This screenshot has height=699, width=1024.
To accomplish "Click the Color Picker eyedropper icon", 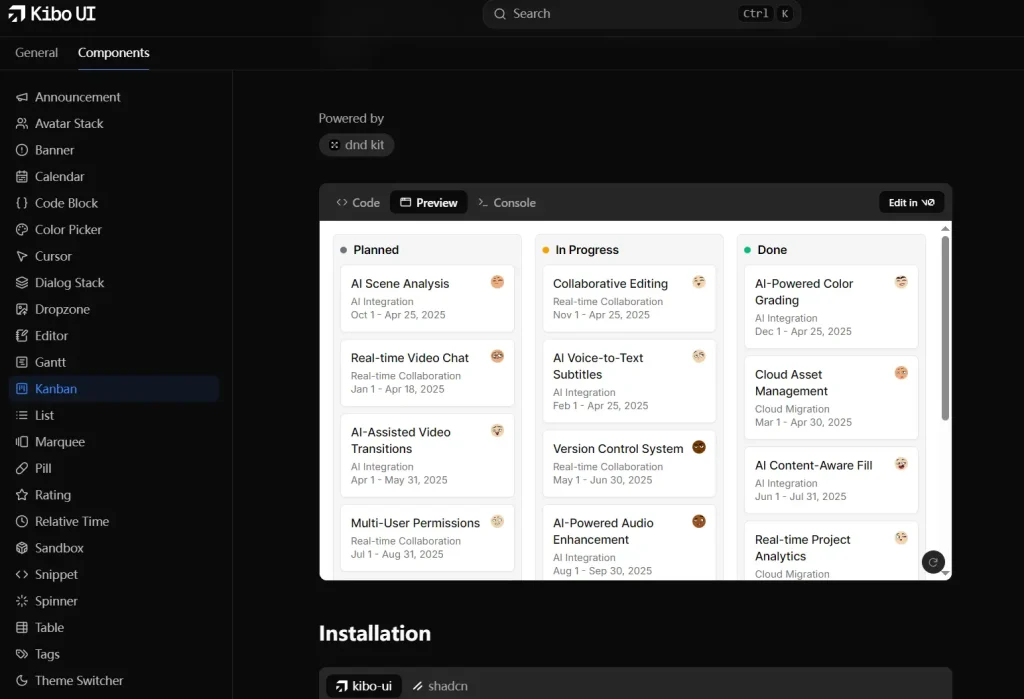I will point(22,229).
